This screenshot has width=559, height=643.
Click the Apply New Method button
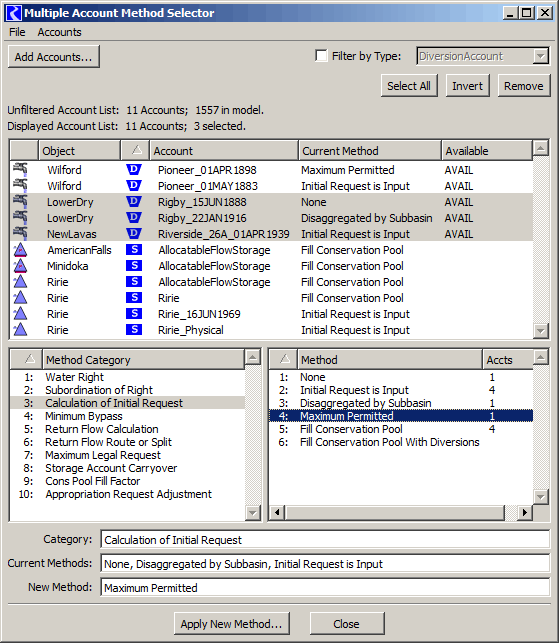point(232,624)
